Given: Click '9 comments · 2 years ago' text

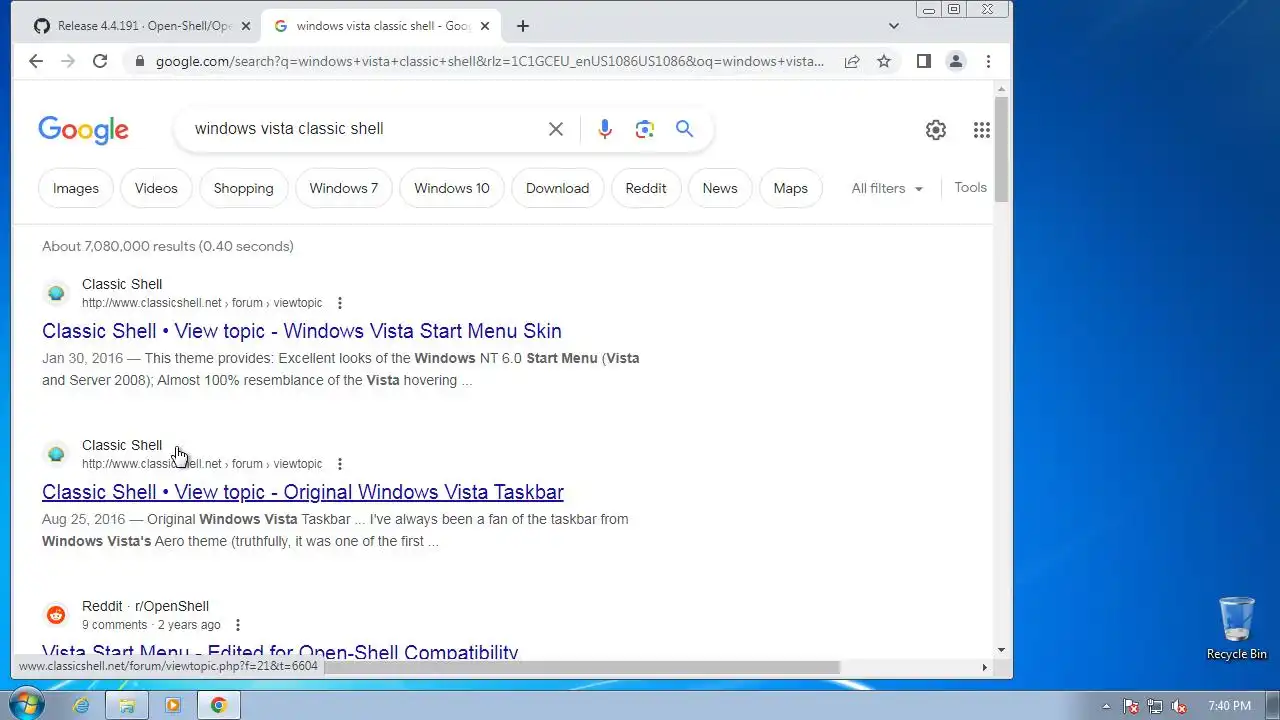Looking at the screenshot, I should click(x=151, y=625).
